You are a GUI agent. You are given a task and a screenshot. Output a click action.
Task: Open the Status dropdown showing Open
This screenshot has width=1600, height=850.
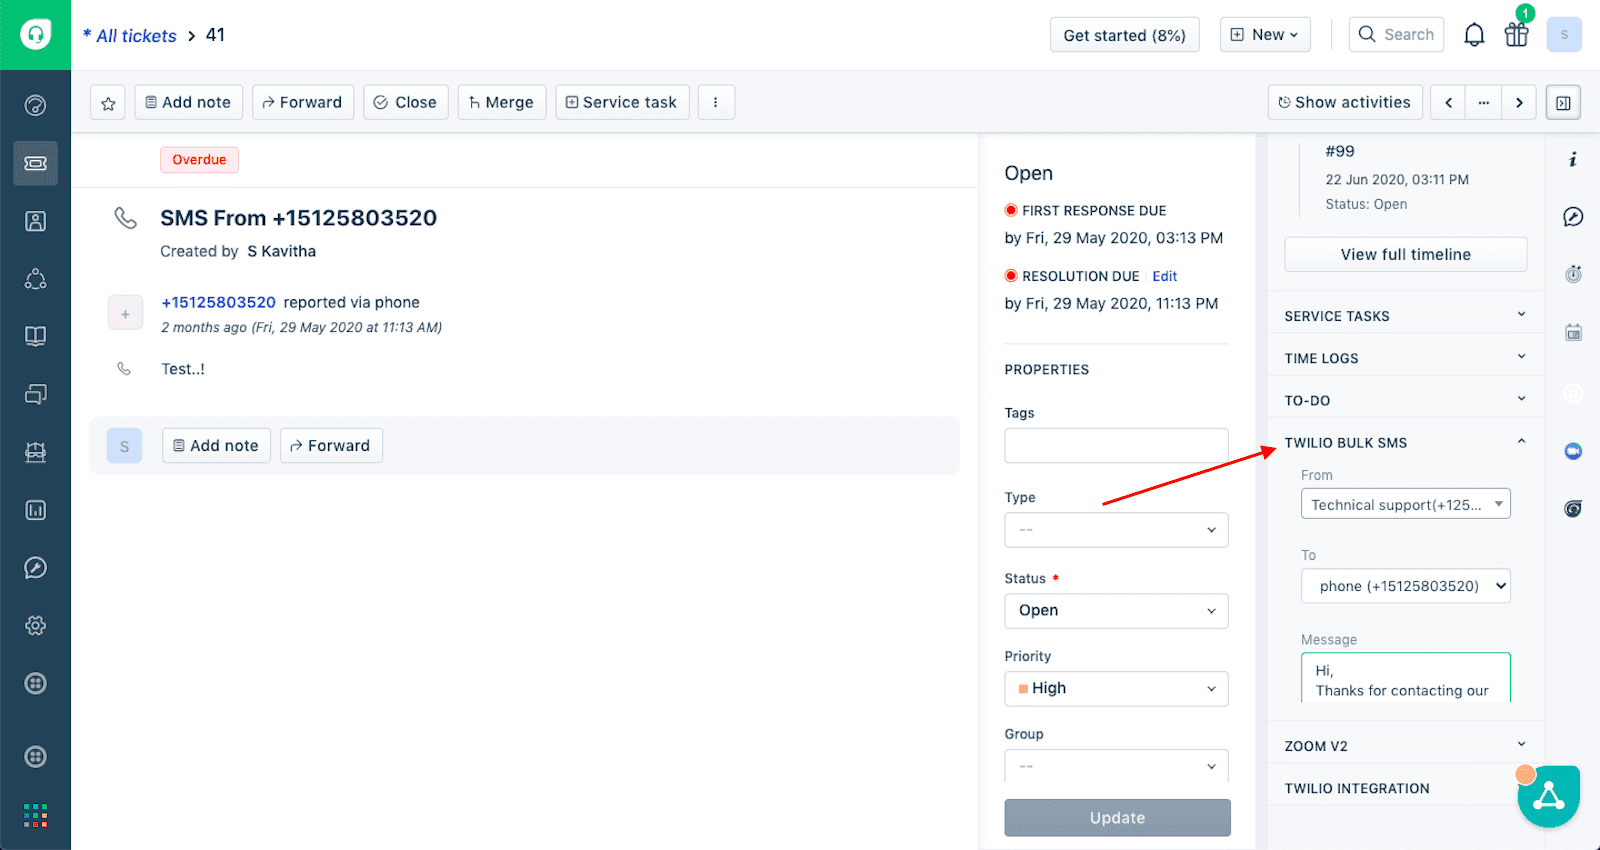point(1116,611)
